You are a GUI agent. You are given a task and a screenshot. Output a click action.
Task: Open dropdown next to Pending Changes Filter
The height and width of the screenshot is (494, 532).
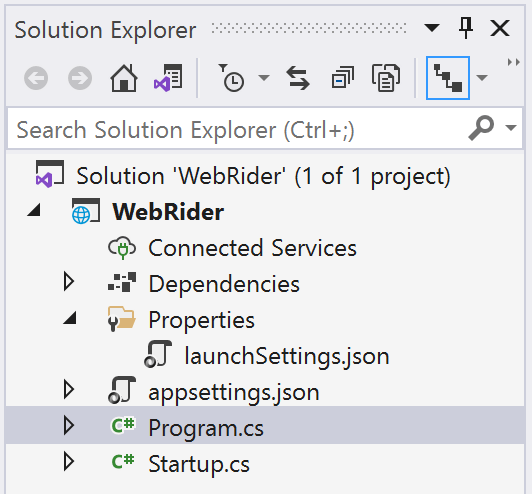click(x=264, y=78)
